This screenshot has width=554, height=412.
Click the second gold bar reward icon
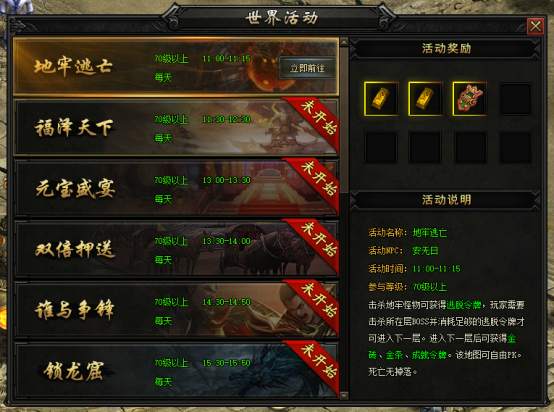[425, 99]
